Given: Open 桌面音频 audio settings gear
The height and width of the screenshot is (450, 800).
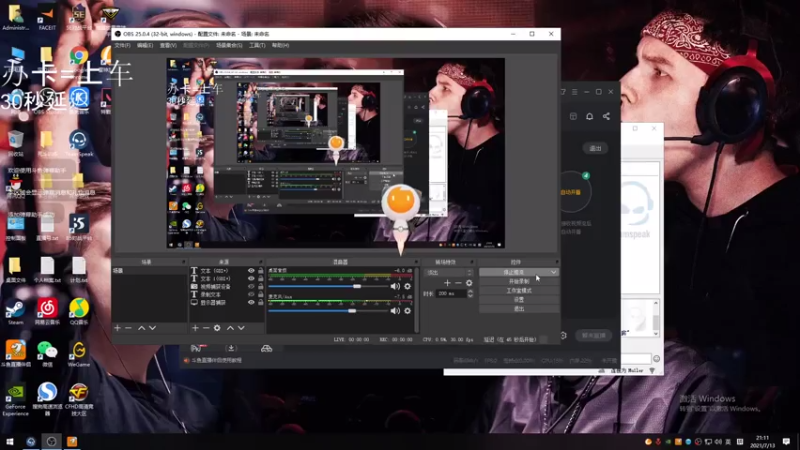Looking at the screenshot, I should (x=407, y=286).
